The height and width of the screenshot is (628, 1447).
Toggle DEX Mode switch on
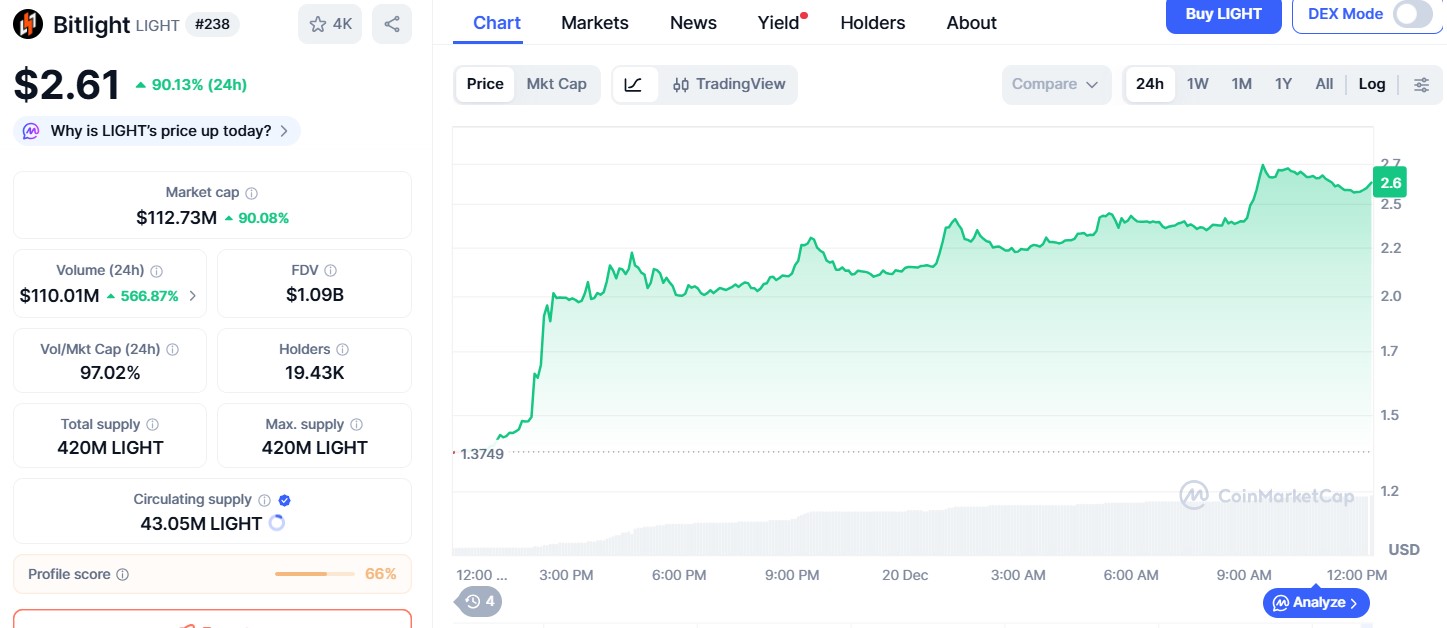tap(1411, 14)
